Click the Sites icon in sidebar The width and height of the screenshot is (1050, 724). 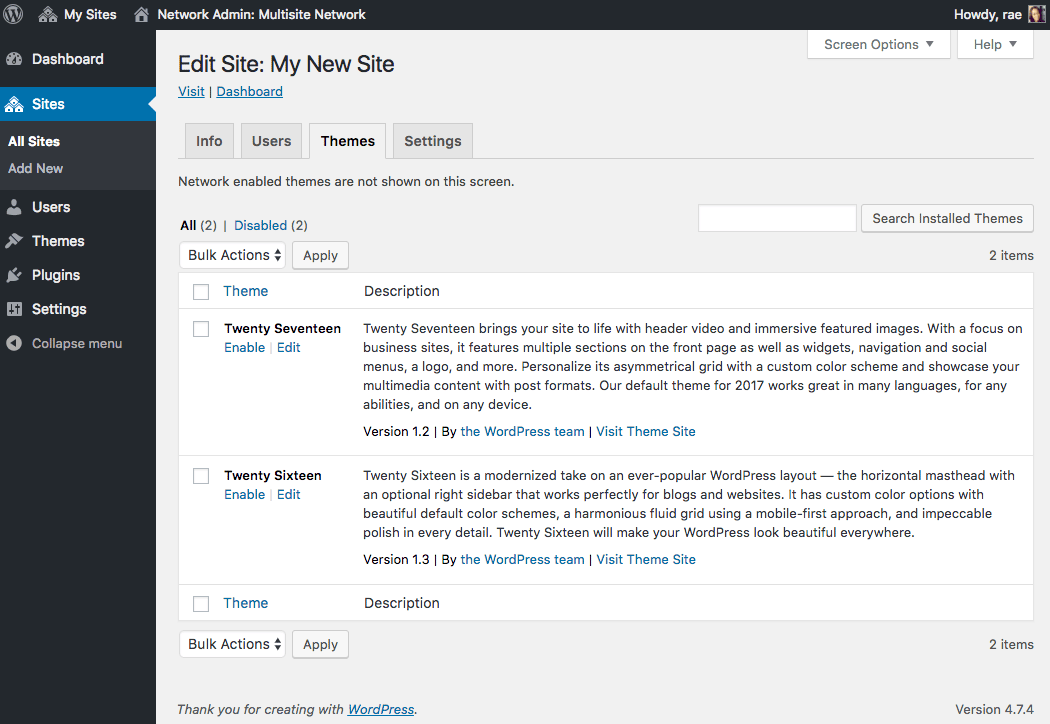tap(14, 104)
